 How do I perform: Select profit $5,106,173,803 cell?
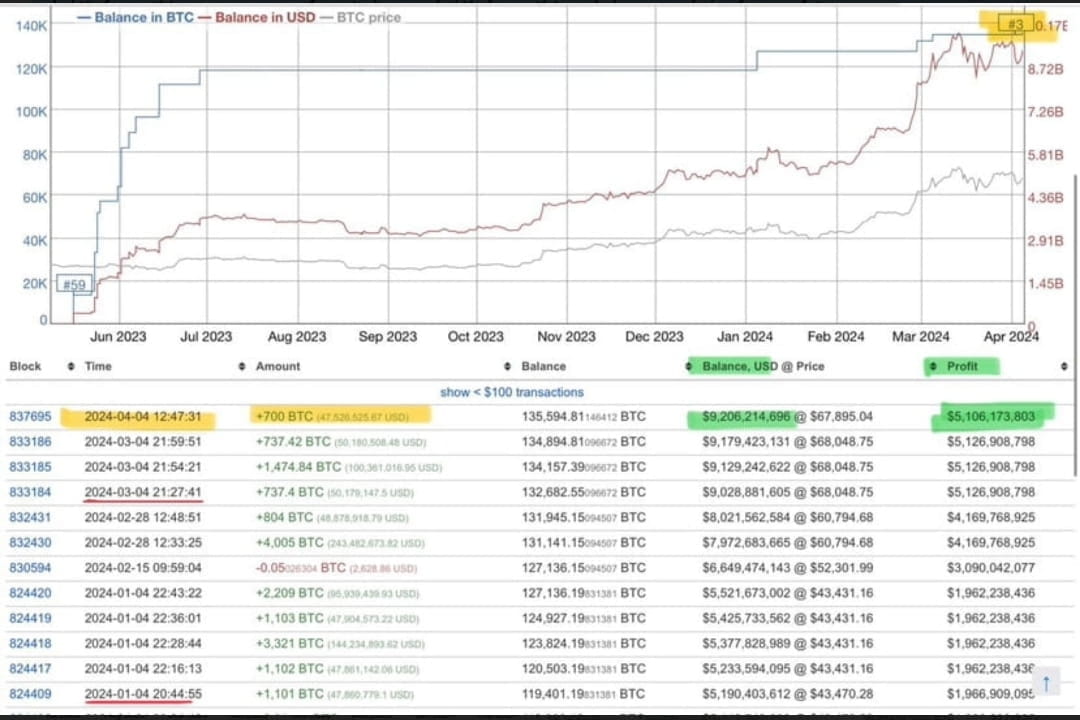[x=990, y=417]
